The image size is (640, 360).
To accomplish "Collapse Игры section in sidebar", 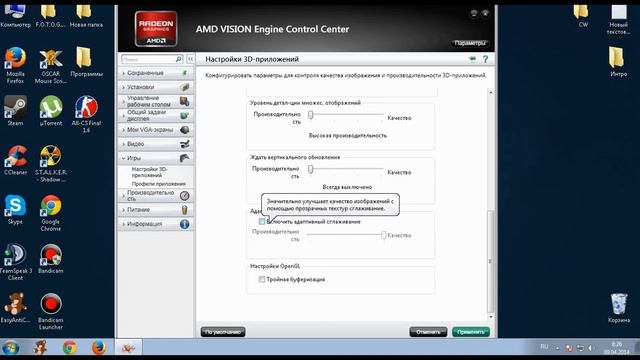I will click(x=156, y=158).
